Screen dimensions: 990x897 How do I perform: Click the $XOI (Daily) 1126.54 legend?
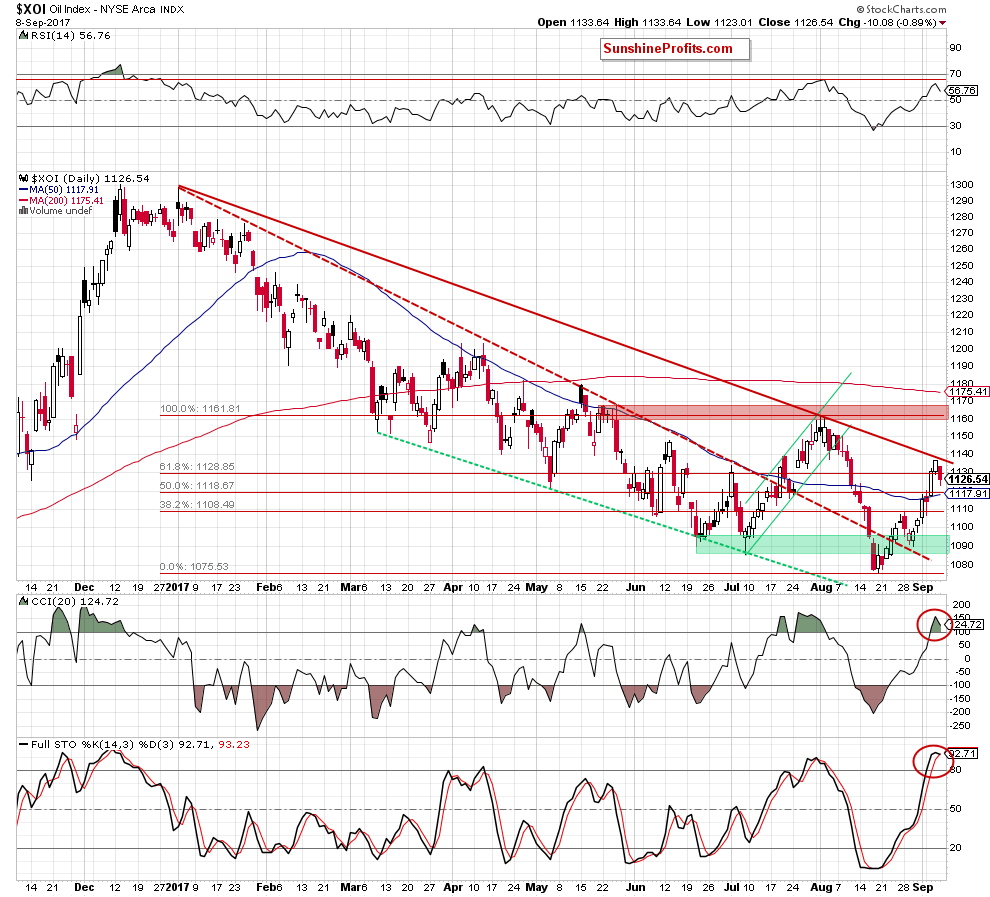click(90, 179)
